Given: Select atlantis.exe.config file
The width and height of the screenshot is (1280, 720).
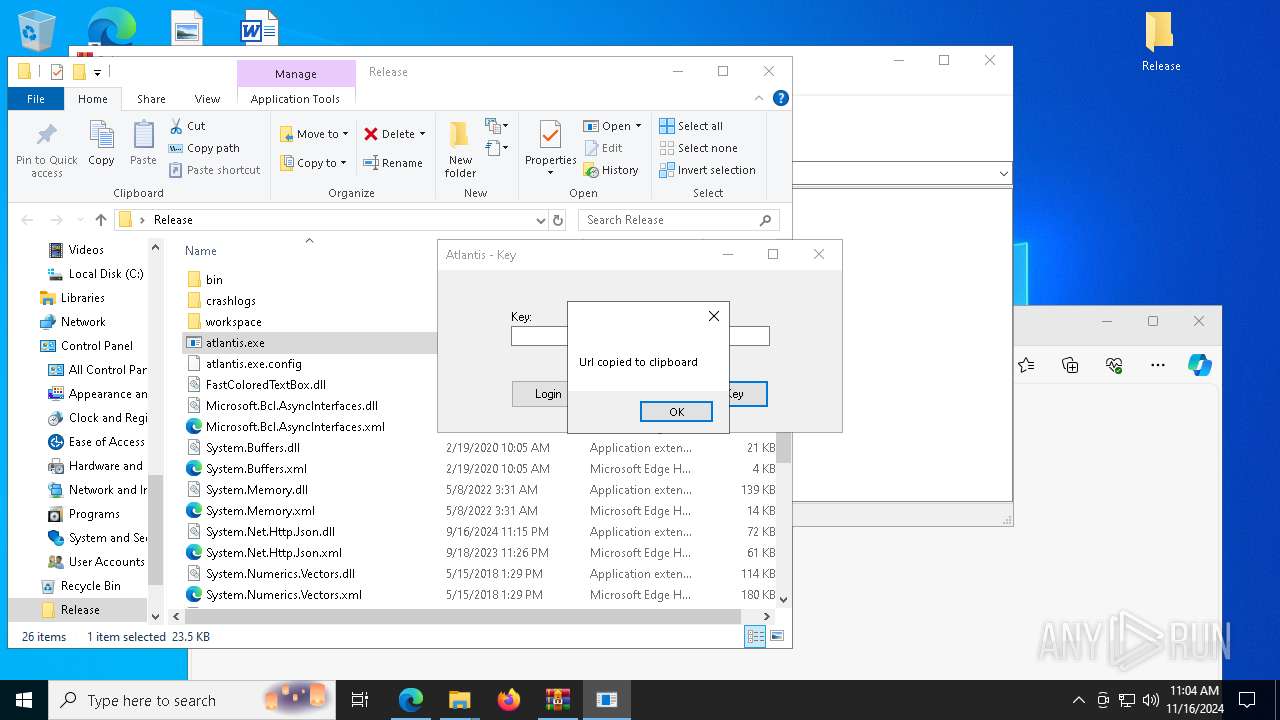Looking at the screenshot, I should pyautogui.click(x=253, y=364).
